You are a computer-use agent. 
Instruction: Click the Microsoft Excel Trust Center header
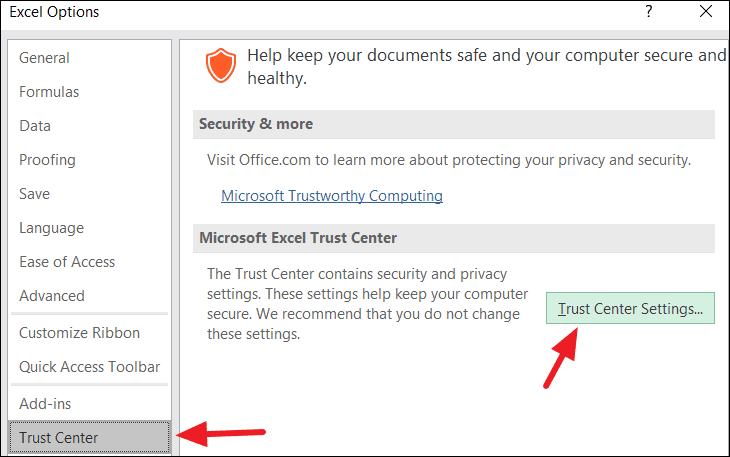298,238
